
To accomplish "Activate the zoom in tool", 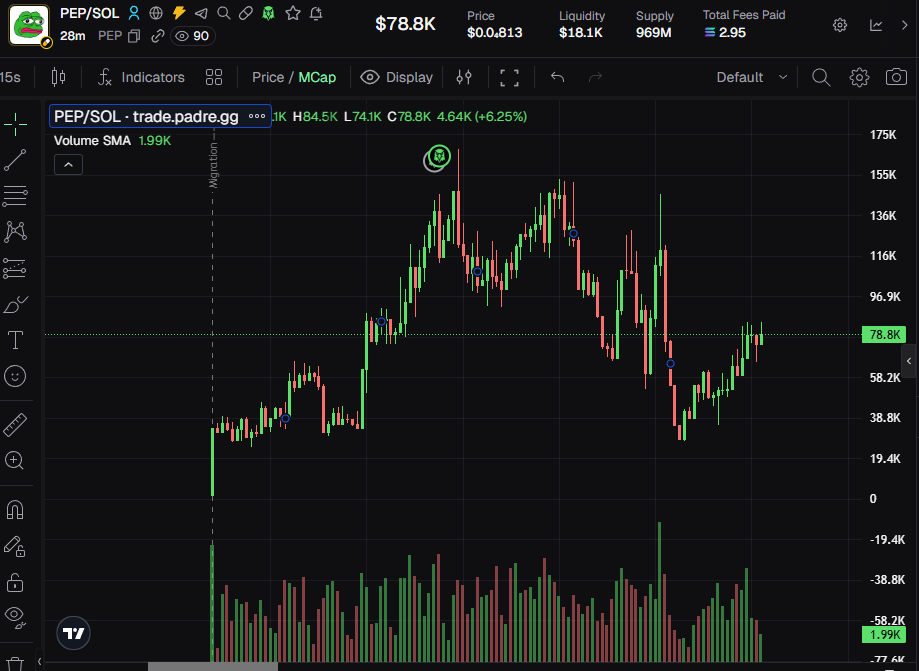I will click(15, 461).
